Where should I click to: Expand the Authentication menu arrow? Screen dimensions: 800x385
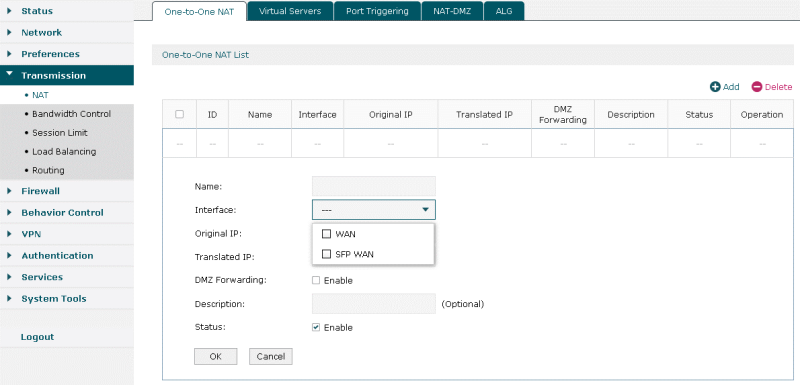pos(9,255)
